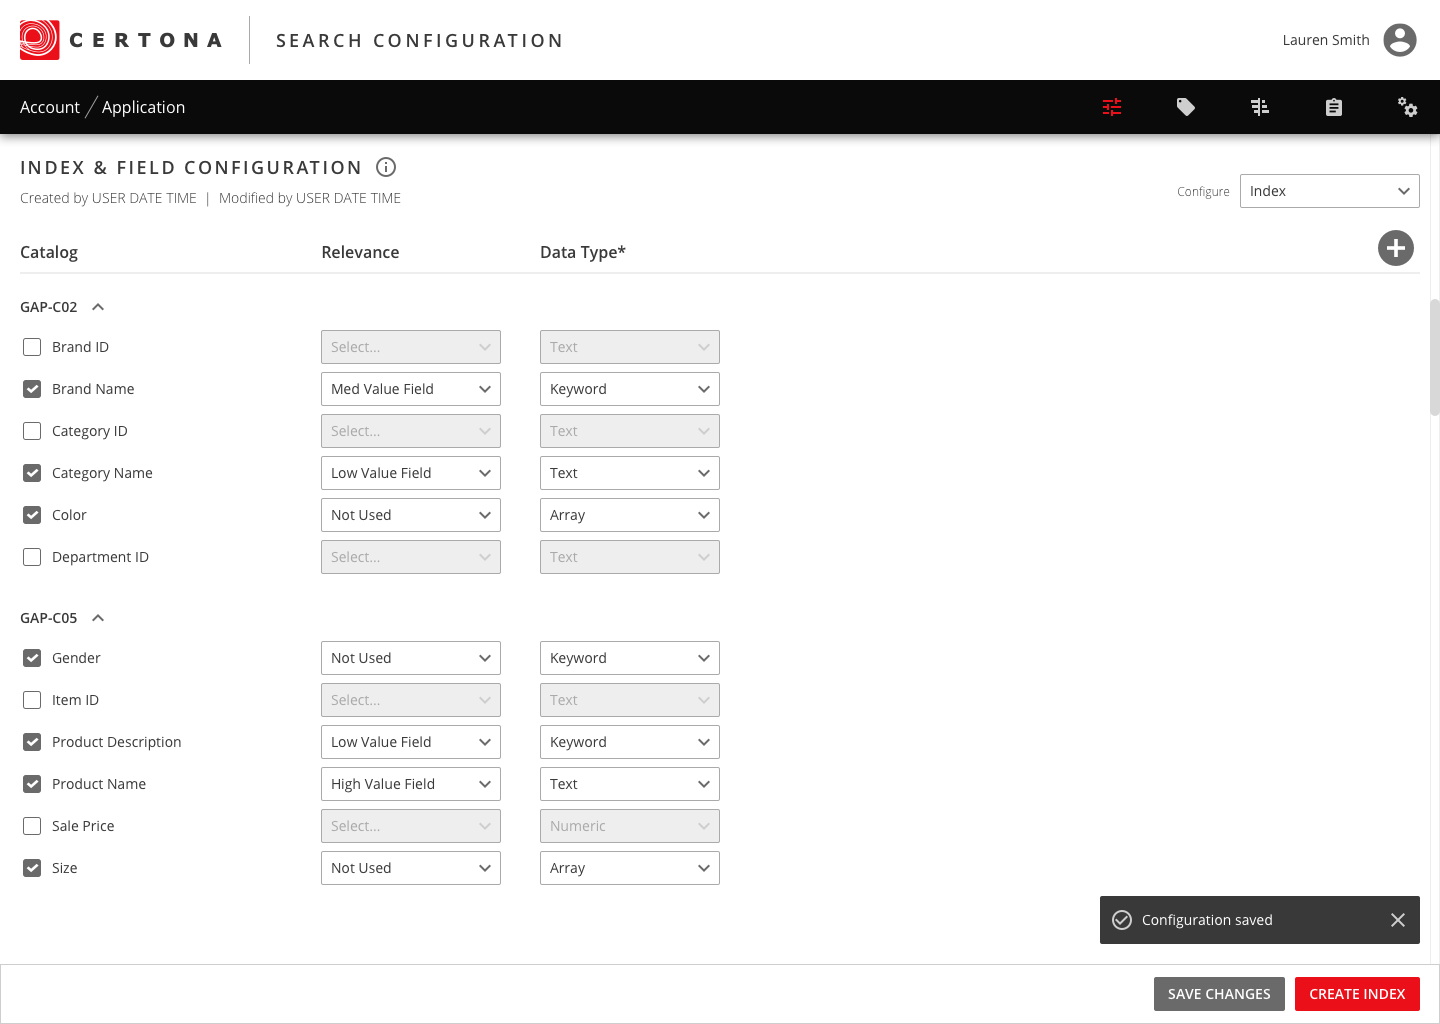Uncheck the Color checkbox
The width and height of the screenshot is (1440, 1024).
click(x=32, y=515)
